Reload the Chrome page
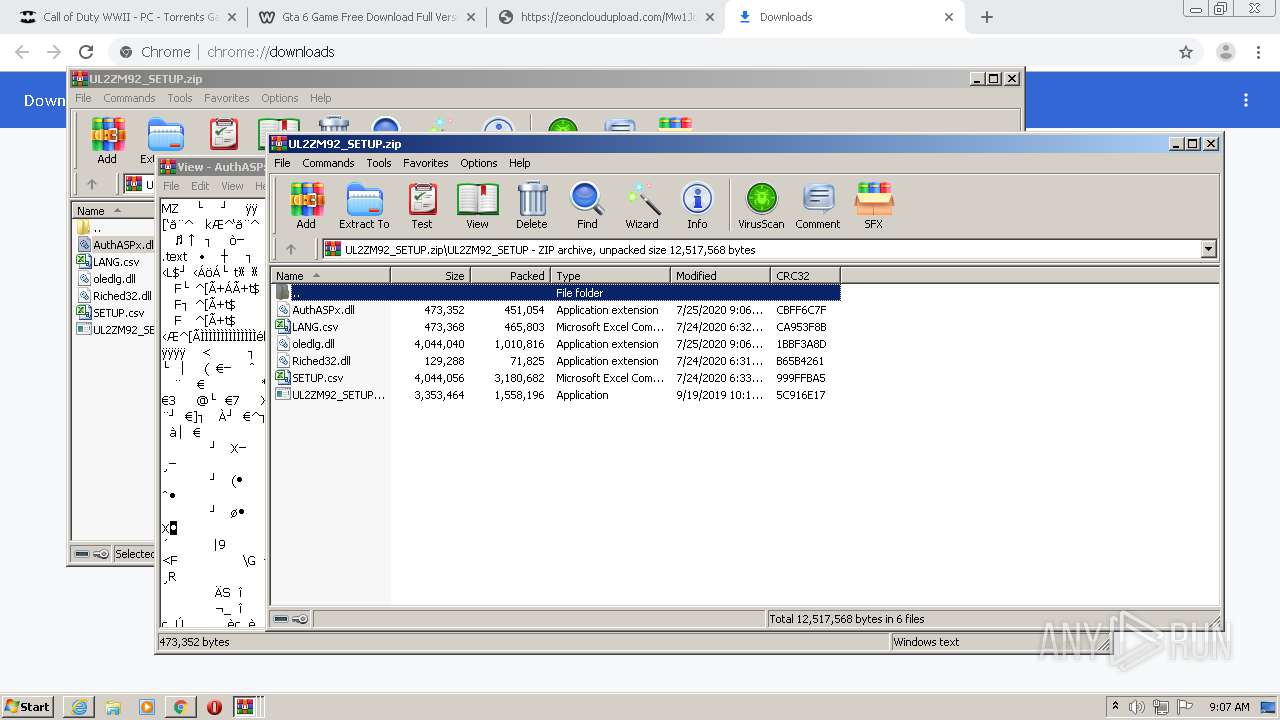1280x720 pixels. click(x=86, y=52)
